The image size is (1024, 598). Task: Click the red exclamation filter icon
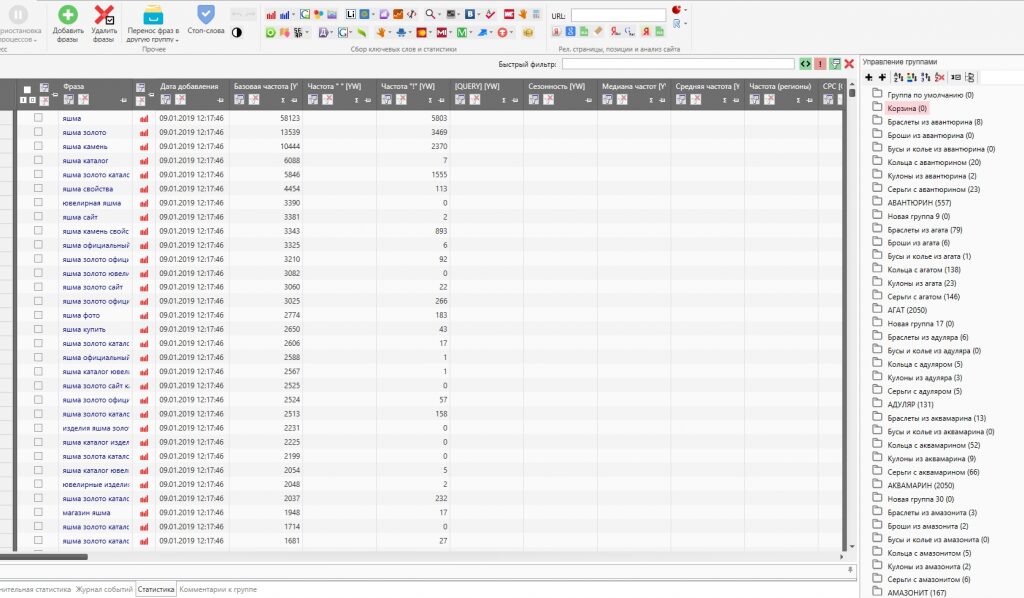(820, 64)
